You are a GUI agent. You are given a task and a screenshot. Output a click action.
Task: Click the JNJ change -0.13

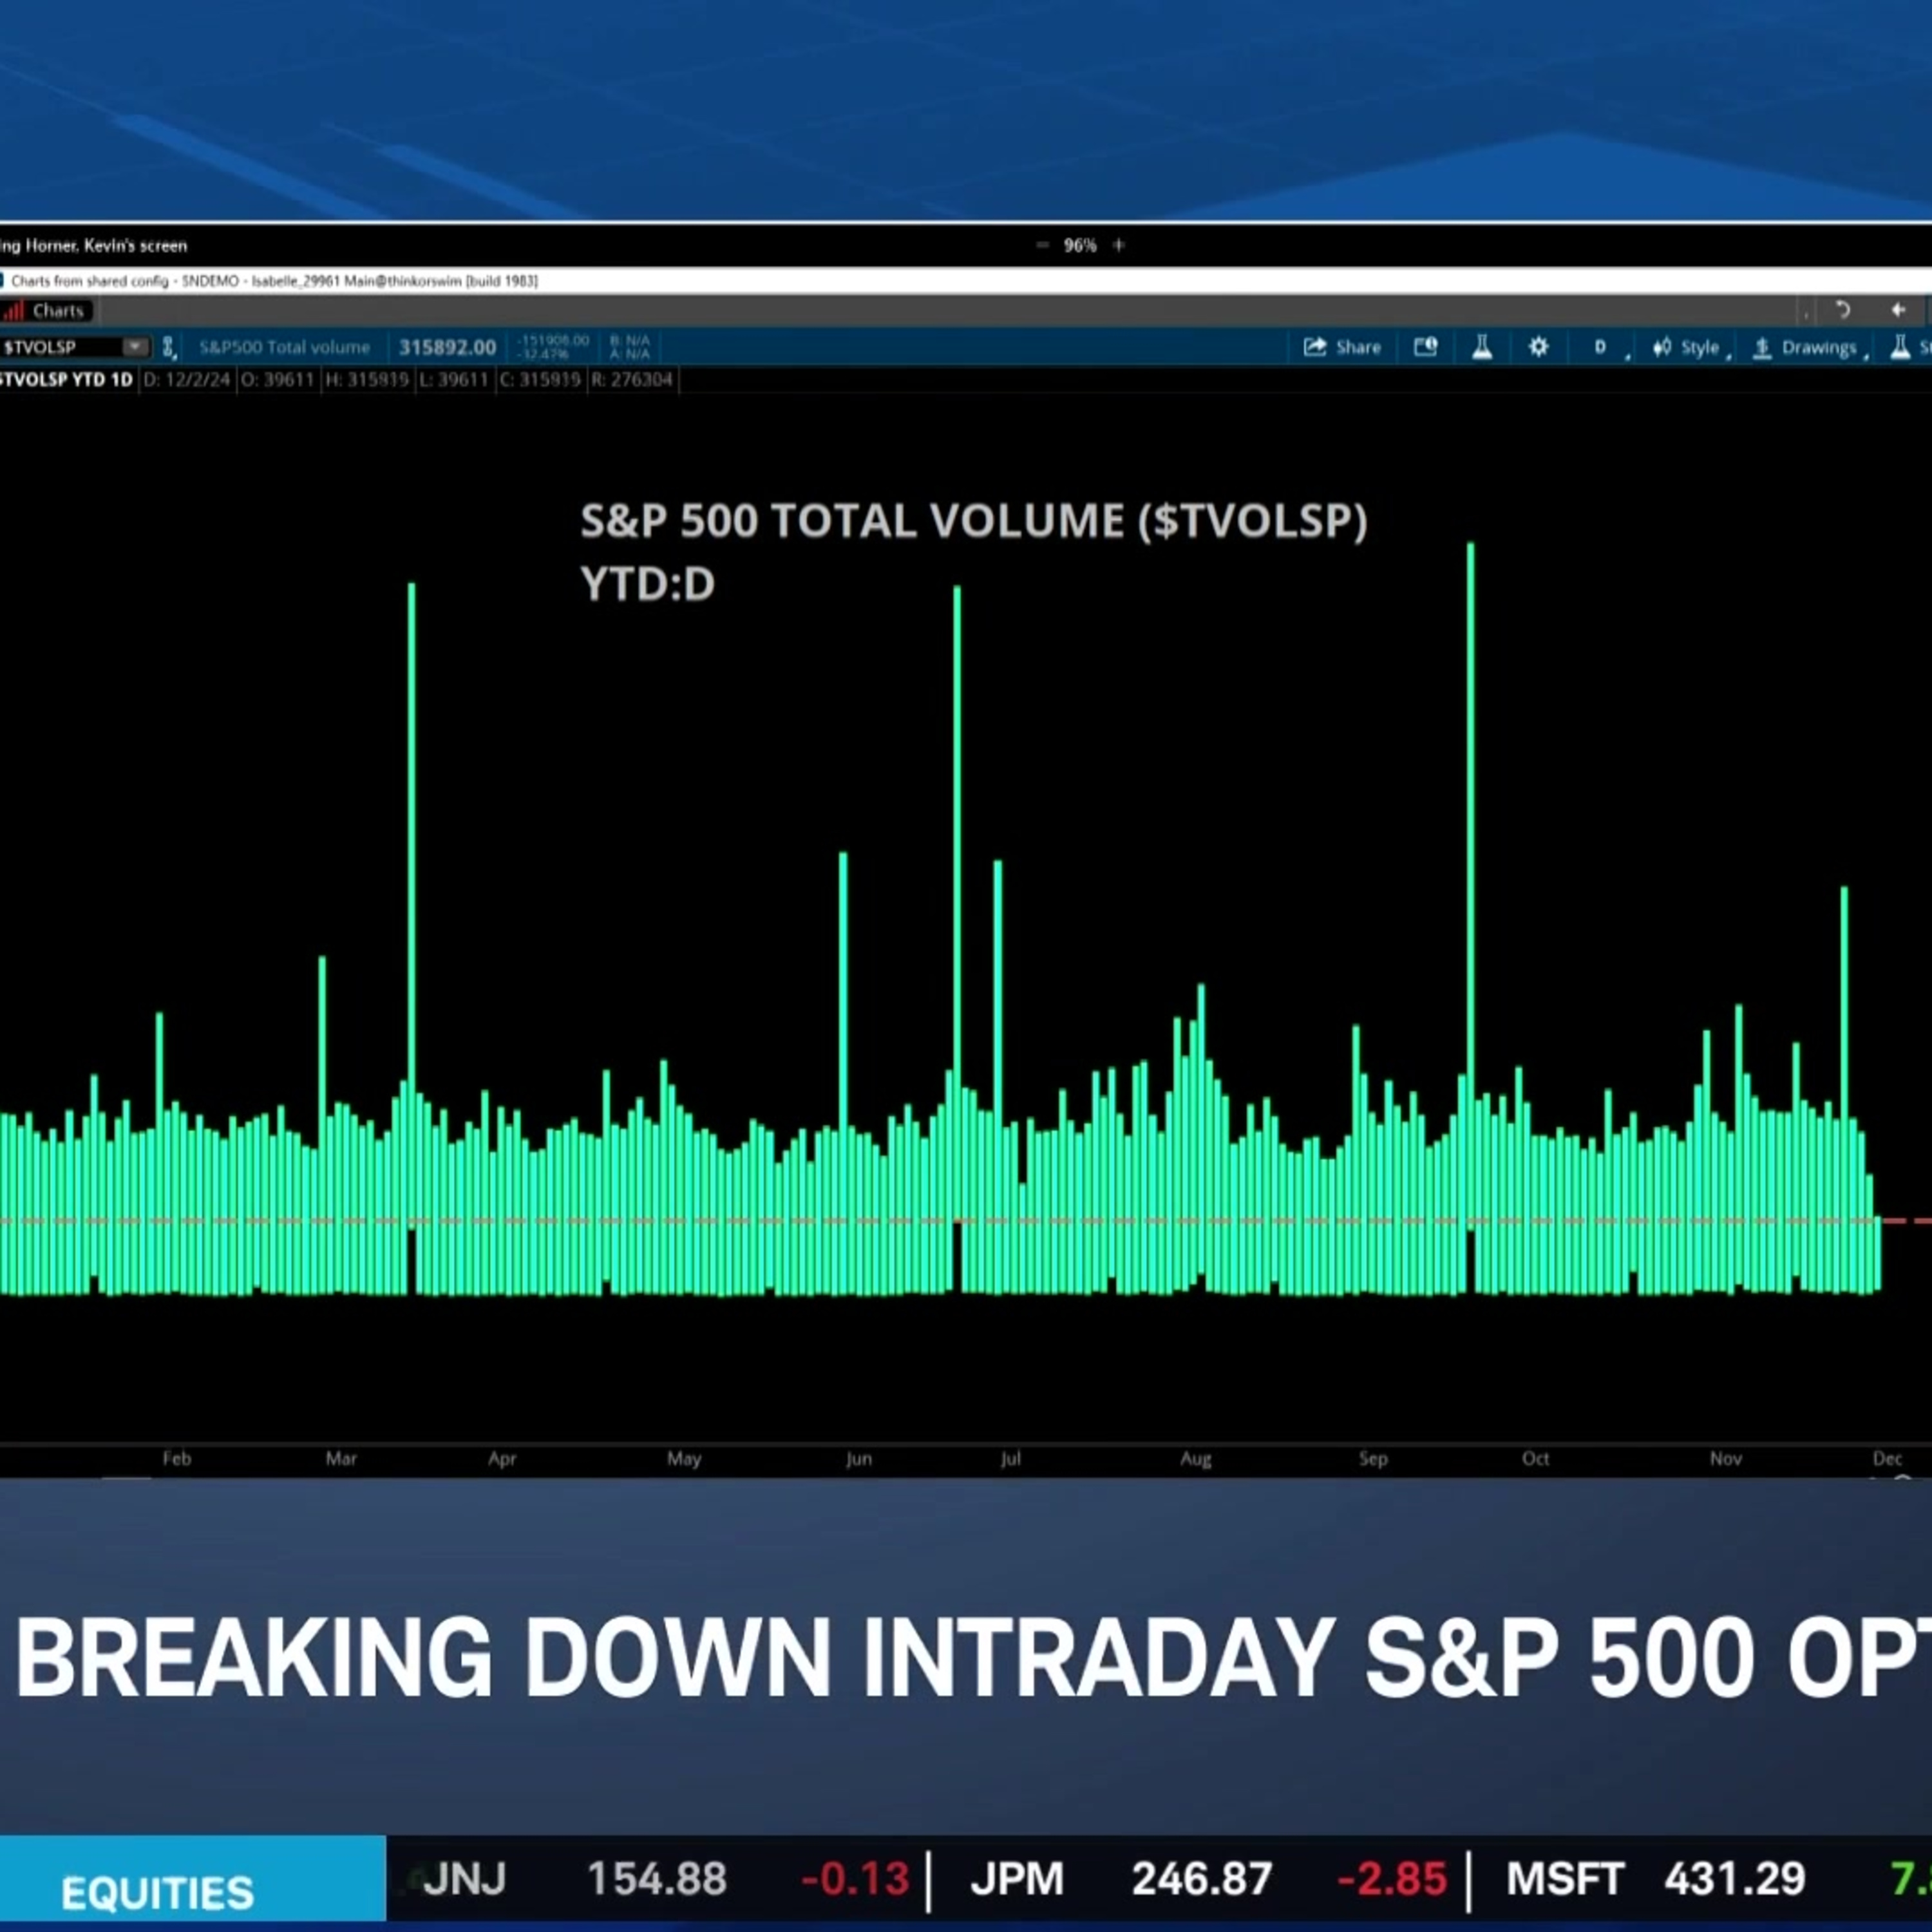tap(855, 1880)
